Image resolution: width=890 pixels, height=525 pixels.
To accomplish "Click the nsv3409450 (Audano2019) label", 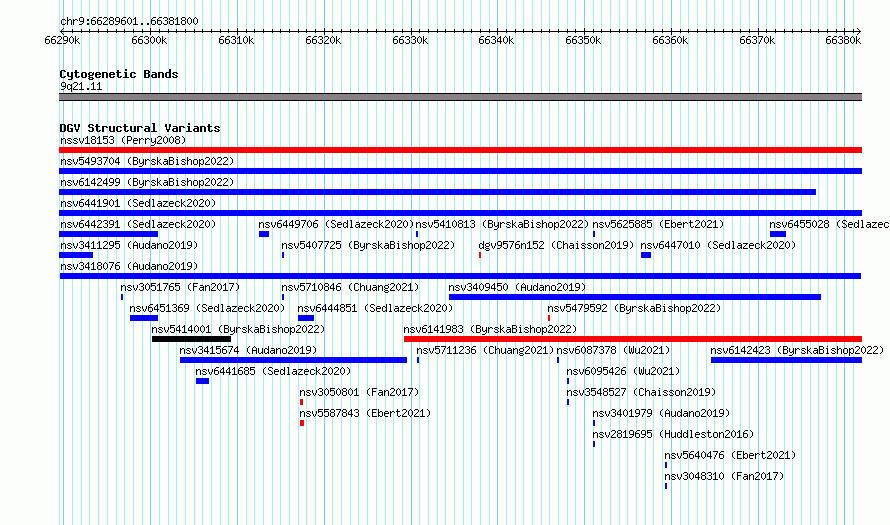I will click(517, 287).
